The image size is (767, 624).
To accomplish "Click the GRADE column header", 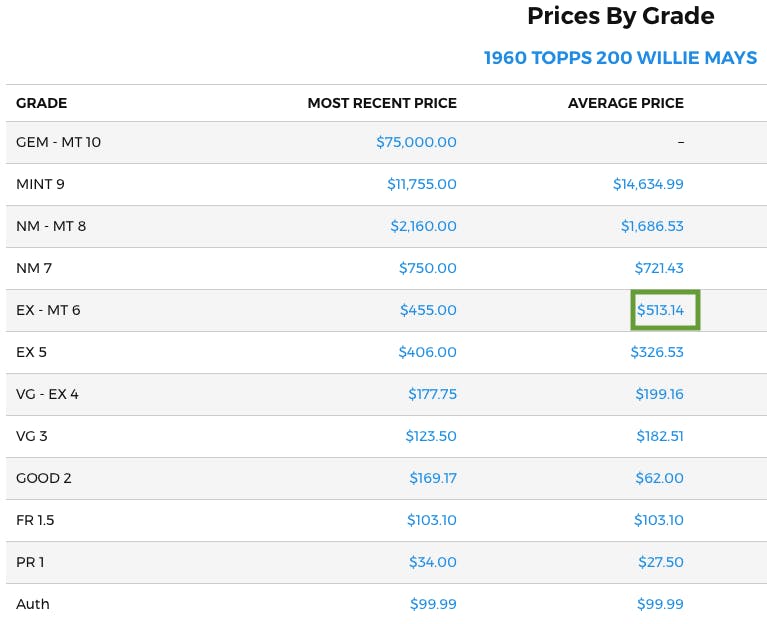I will point(42,103).
